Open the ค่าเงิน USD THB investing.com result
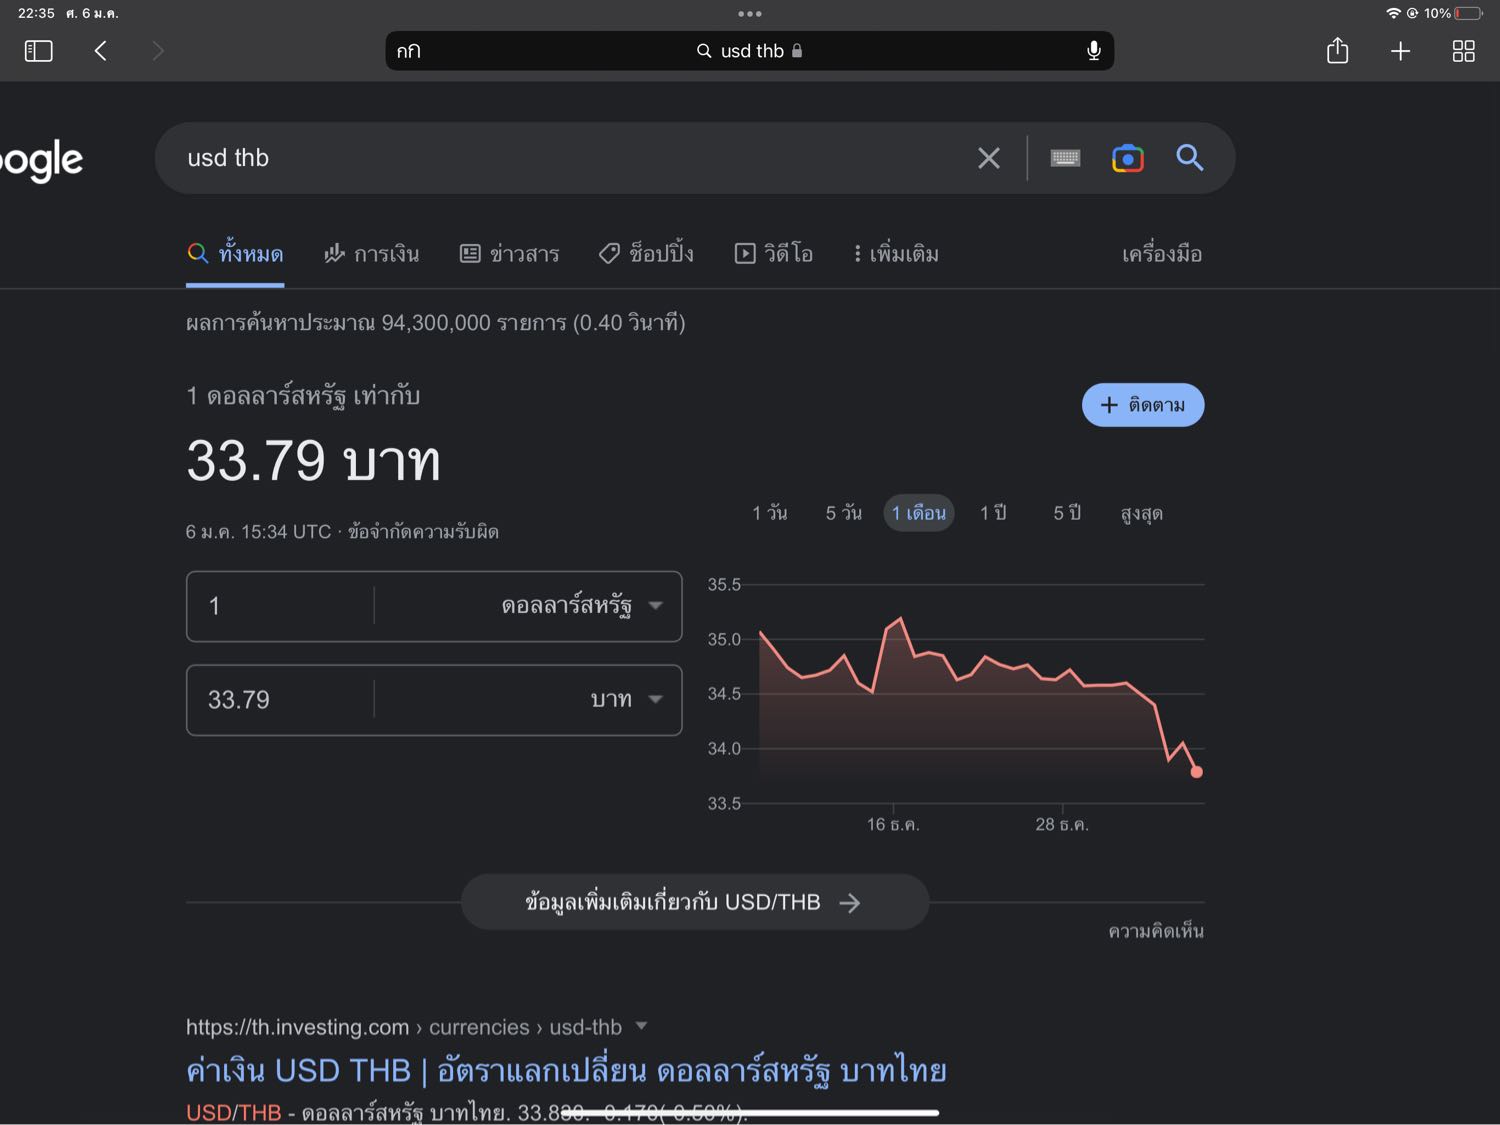 point(566,1071)
